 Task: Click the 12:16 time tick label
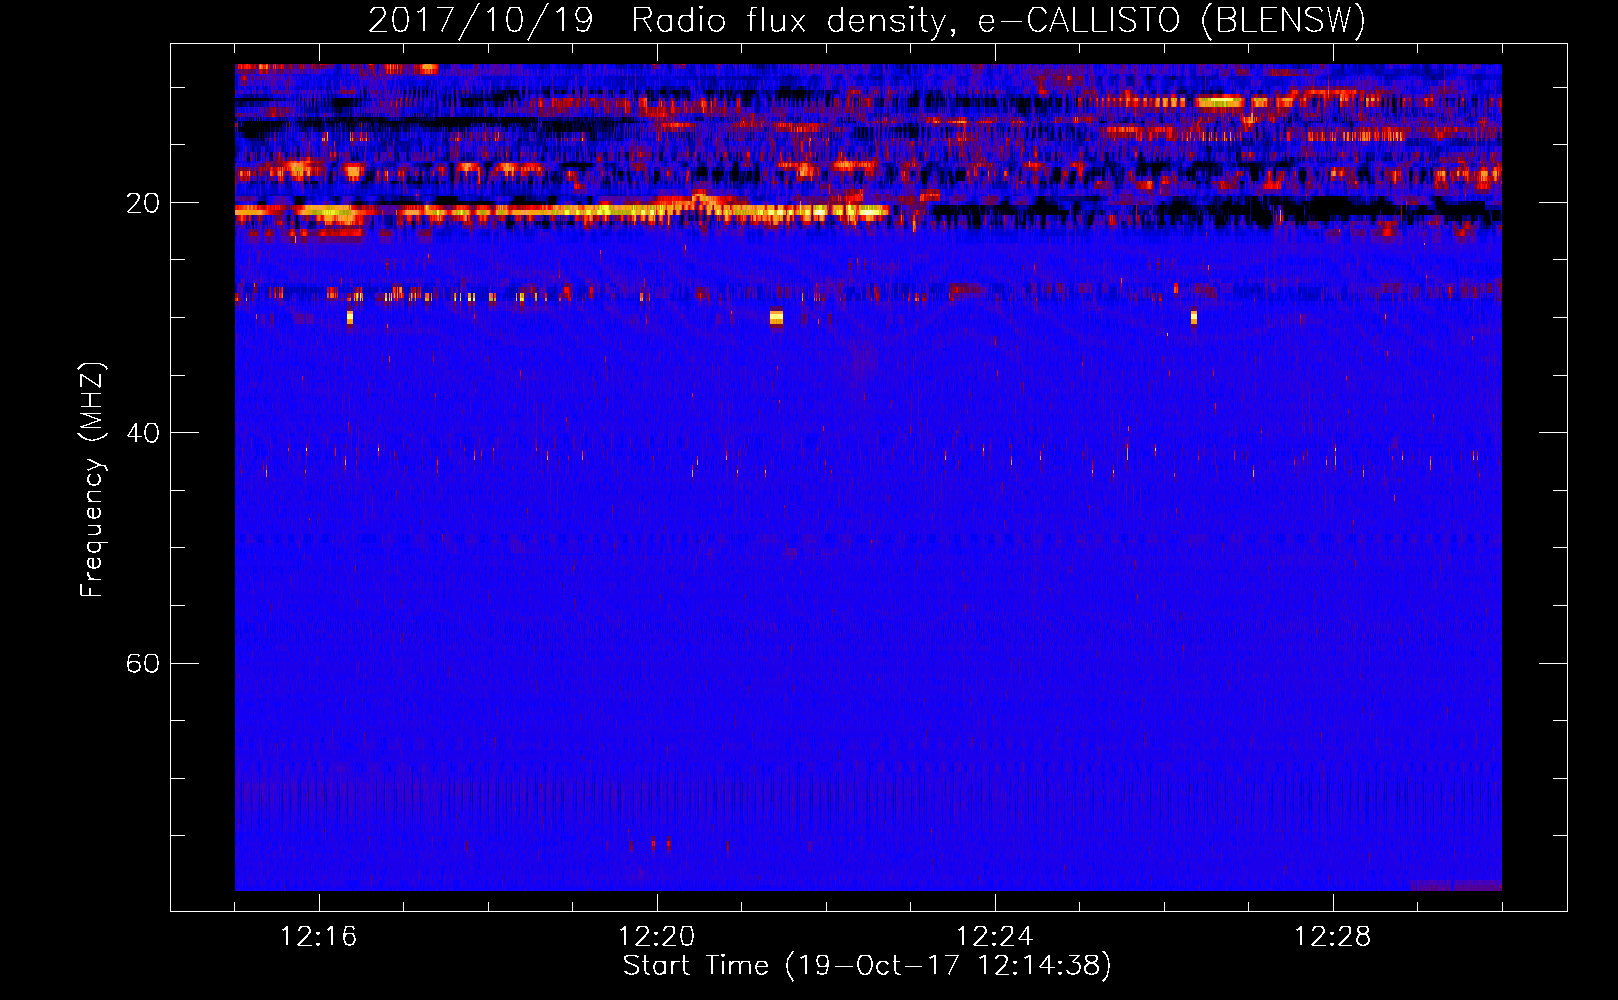point(319,937)
